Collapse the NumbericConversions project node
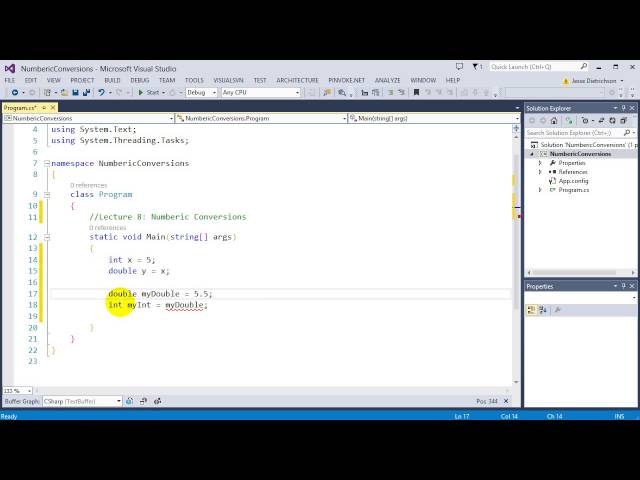 [x=532, y=154]
